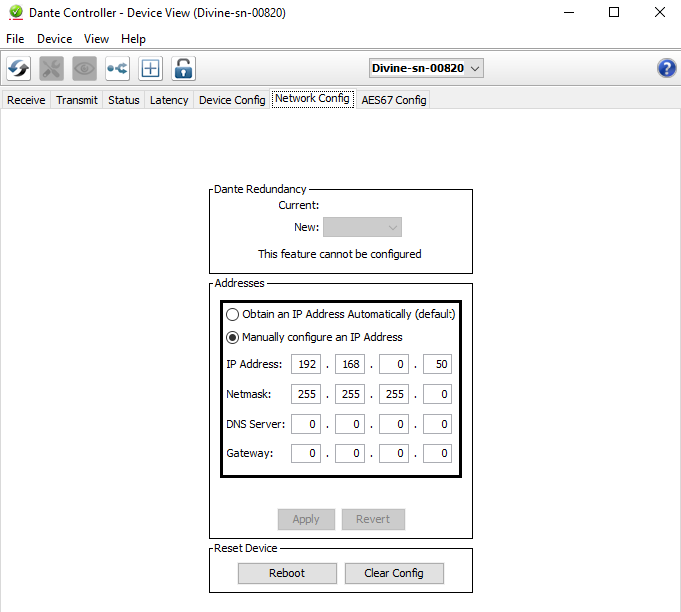This screenshot has height=612, width=681.
Task: Minimize the Dante Controller window
Action: coord(569,12)
